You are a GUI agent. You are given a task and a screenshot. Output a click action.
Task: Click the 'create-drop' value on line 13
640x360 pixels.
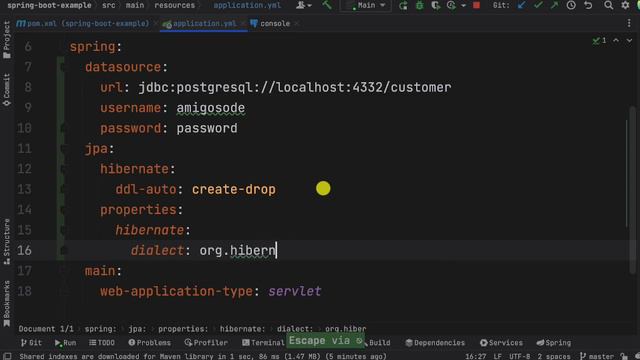(234, 189)
